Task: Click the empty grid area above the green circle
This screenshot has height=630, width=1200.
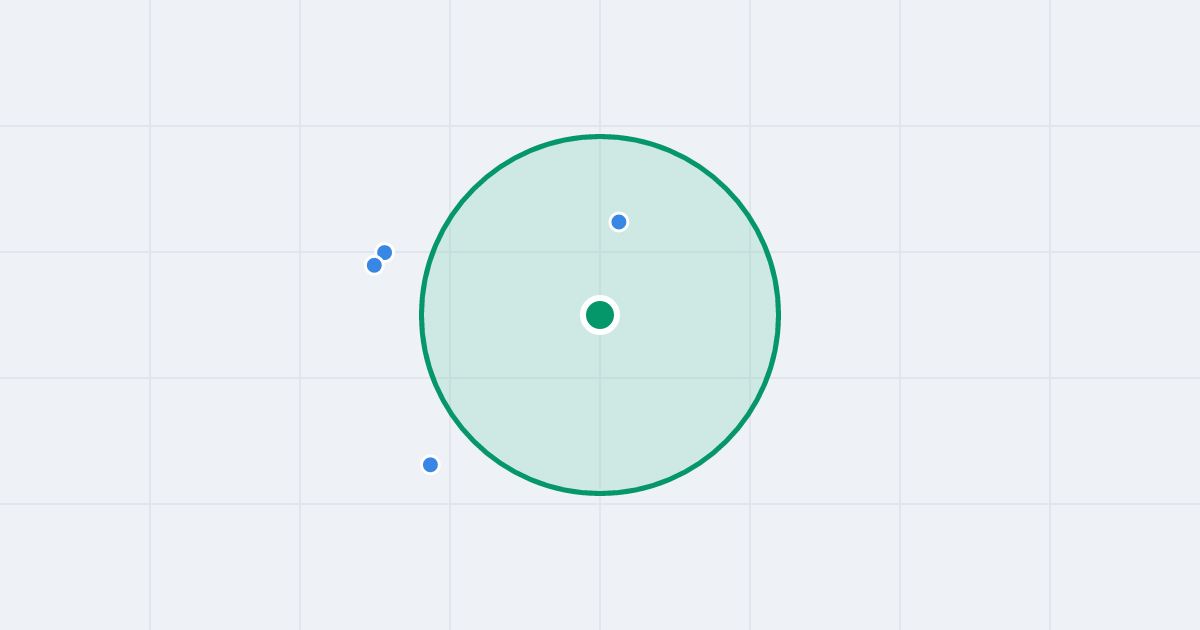Action: [600, 65]
